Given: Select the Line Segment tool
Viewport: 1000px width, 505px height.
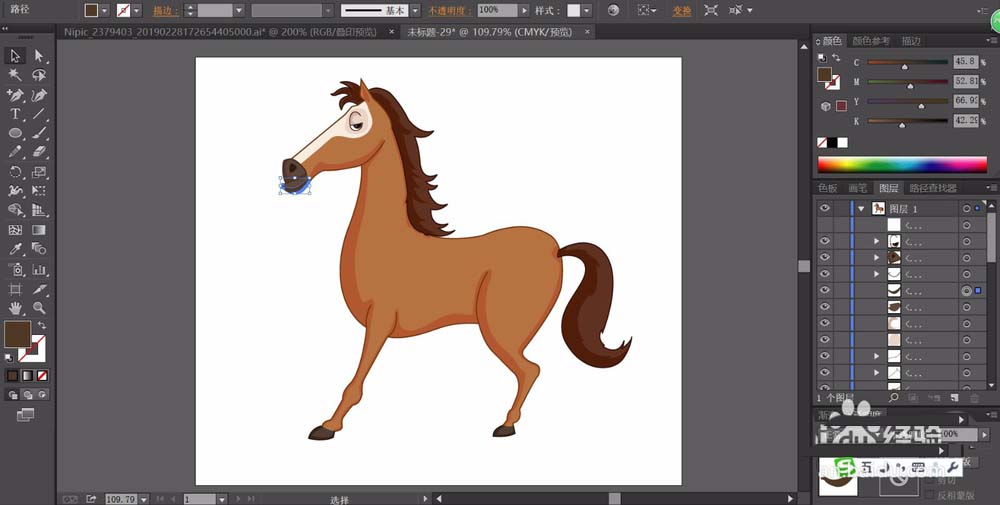Looking at the screenshot, I should [x=39, y=114].
